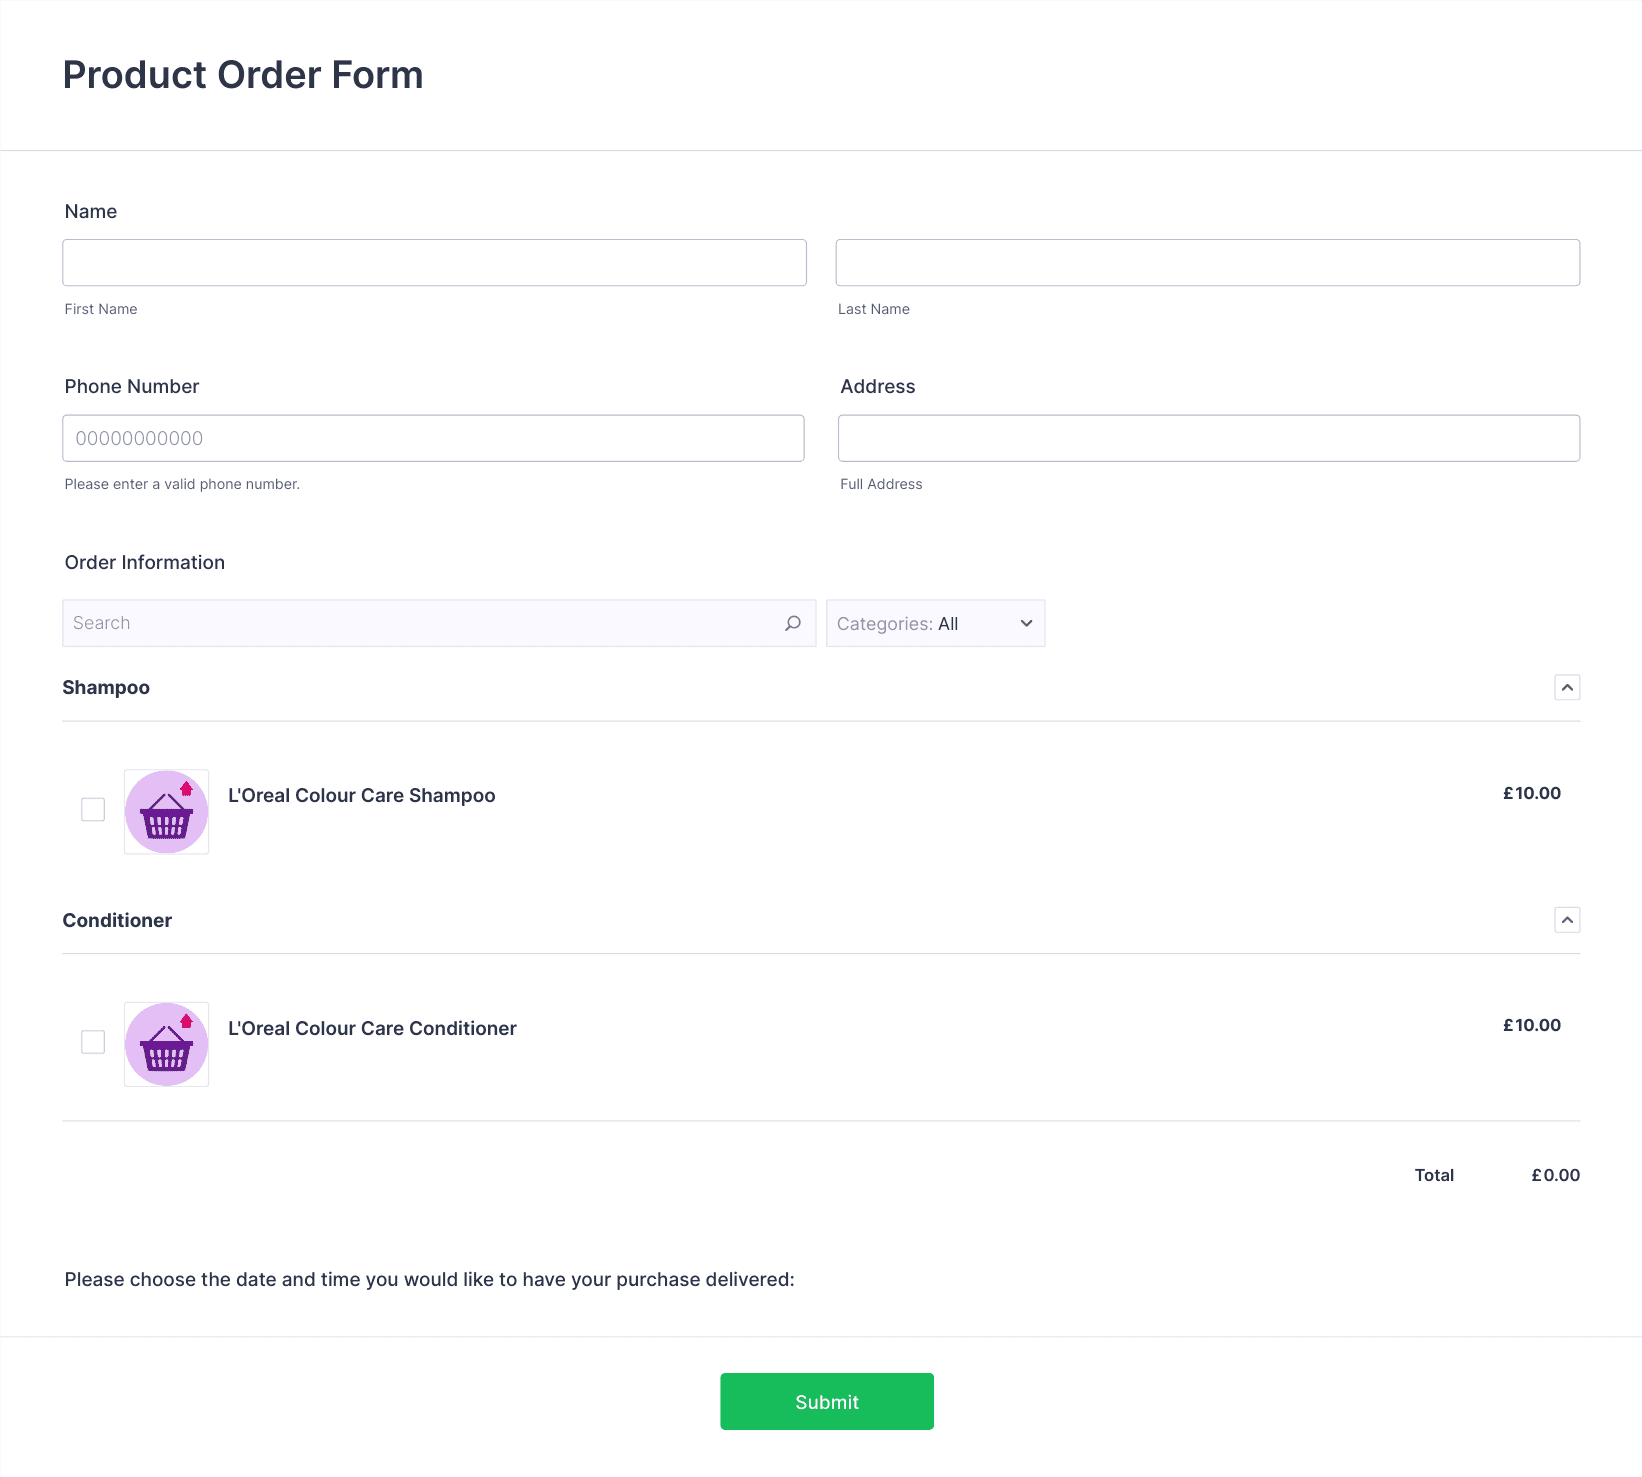This screenshot has height=1477, width=1642.
Task: Click the L'Oreal Colour Care Shampoo name
Action: 362,795
